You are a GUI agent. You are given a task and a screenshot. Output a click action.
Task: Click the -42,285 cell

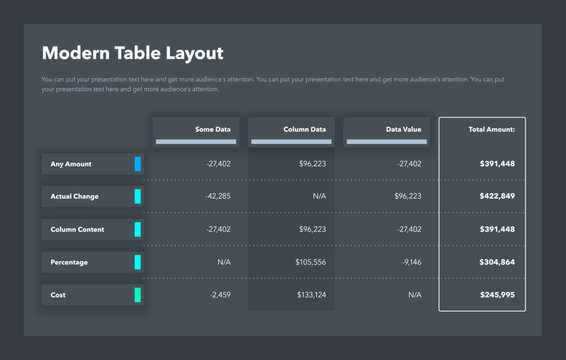click(218, 196)
